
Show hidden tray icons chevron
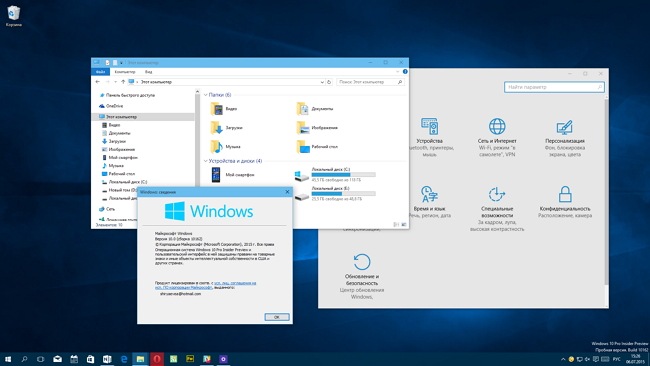[x=563, y=359]
